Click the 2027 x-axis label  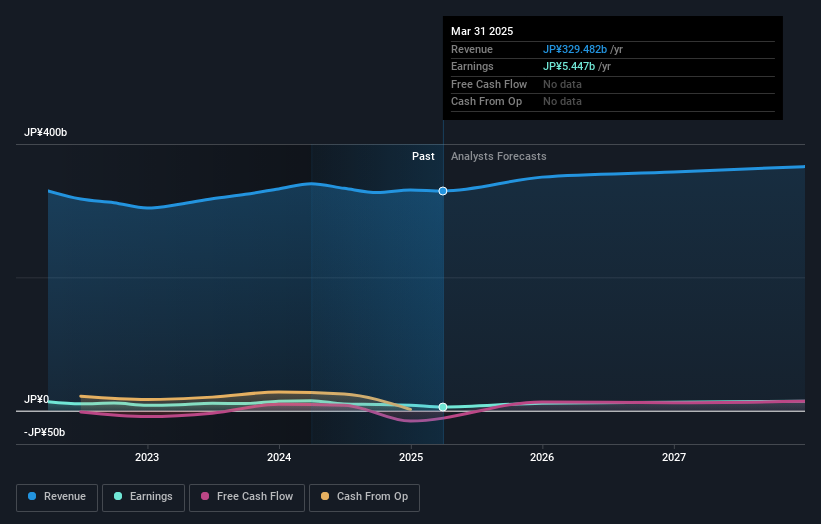(x=674, y=457)
